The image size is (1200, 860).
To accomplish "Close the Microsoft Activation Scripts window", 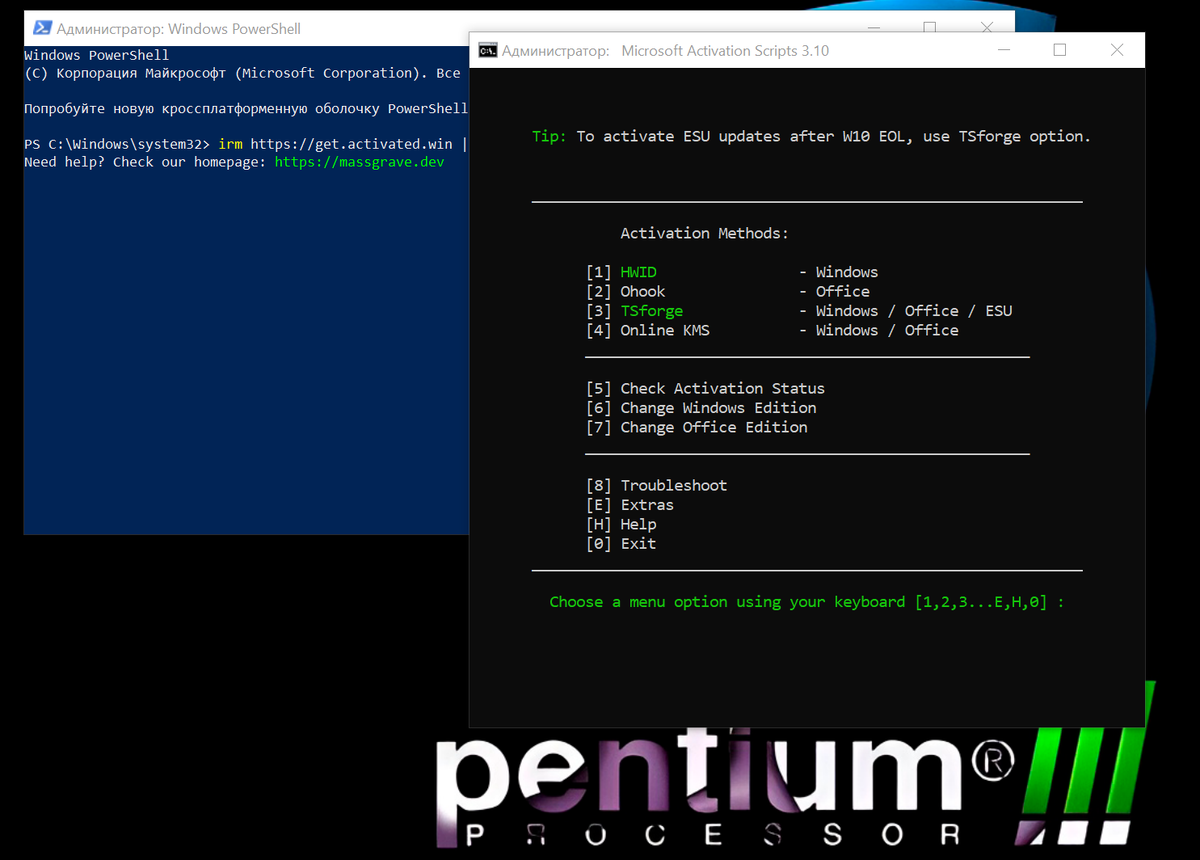I will 1116,50.
